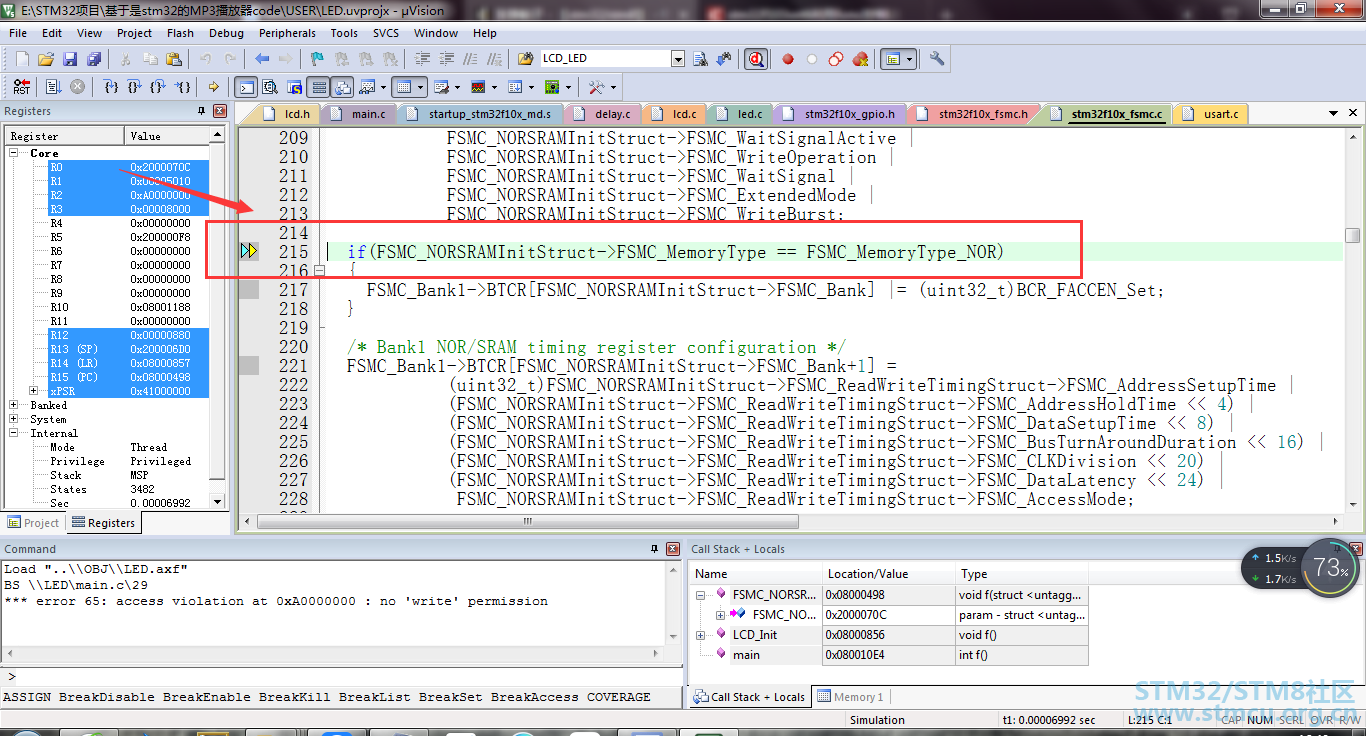Switch to the Memory 1 tab
This screenshot has width=1366, height=736.
point(850,697)
